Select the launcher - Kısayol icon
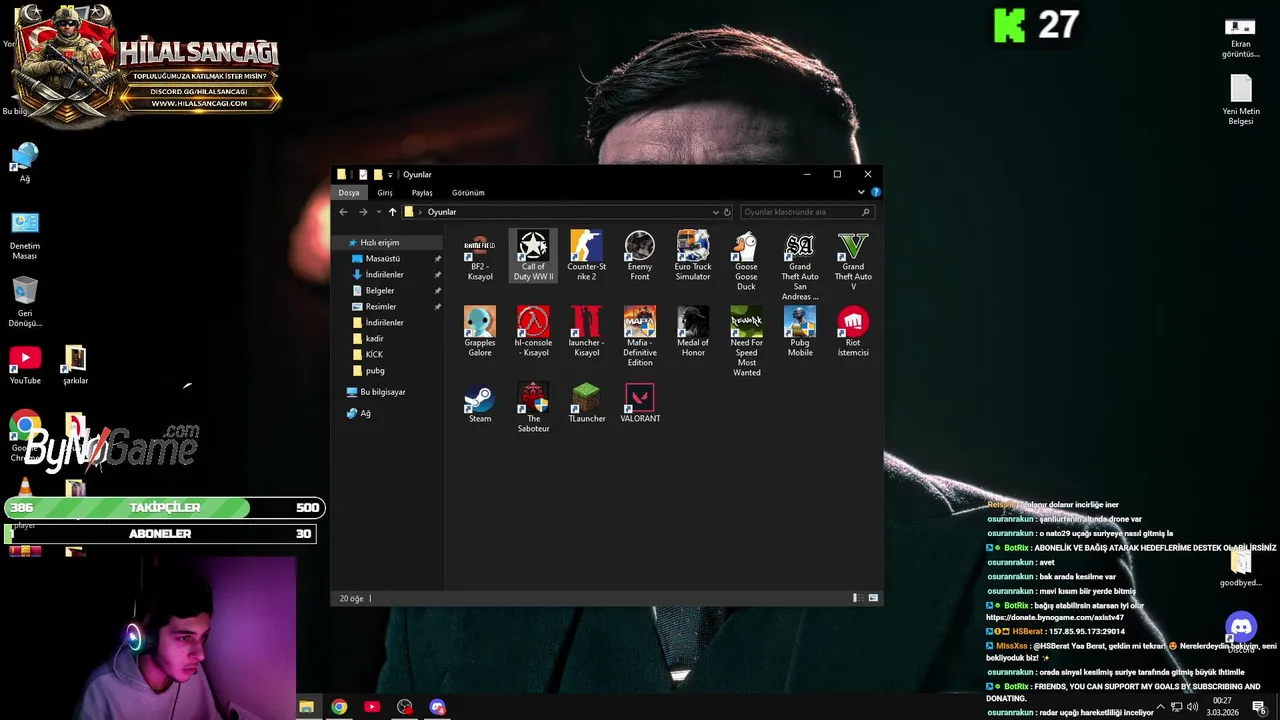Screen dimensions: 1280x720 [x=586, y=332]
